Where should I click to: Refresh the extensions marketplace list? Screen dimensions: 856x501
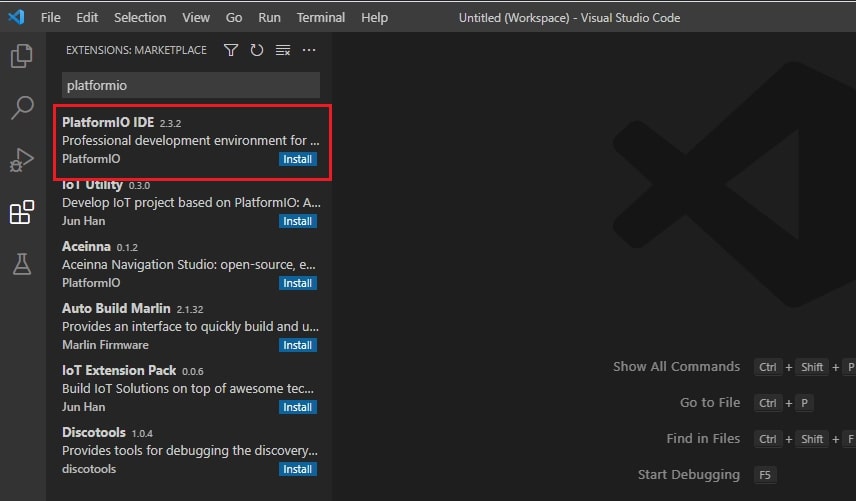(x=257, y=50)
